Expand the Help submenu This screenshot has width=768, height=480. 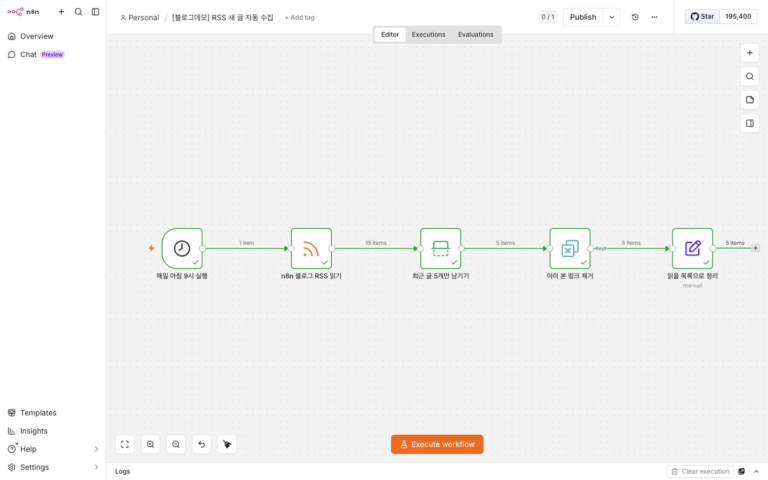point(96,449)
